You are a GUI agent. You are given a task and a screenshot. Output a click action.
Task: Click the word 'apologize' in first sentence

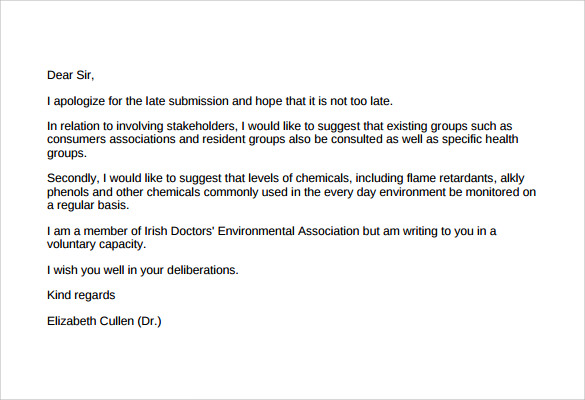click(x=79, y=101)
